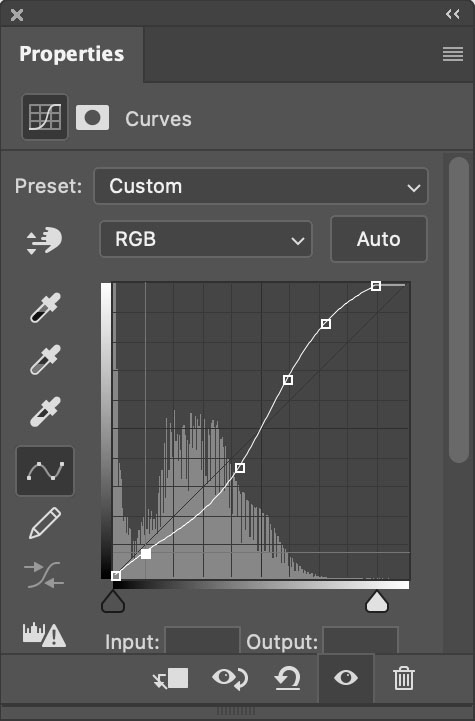This screenshot has width=475, height=721.
Task: Choose the pencil draw curve tool
Action: 45,523
